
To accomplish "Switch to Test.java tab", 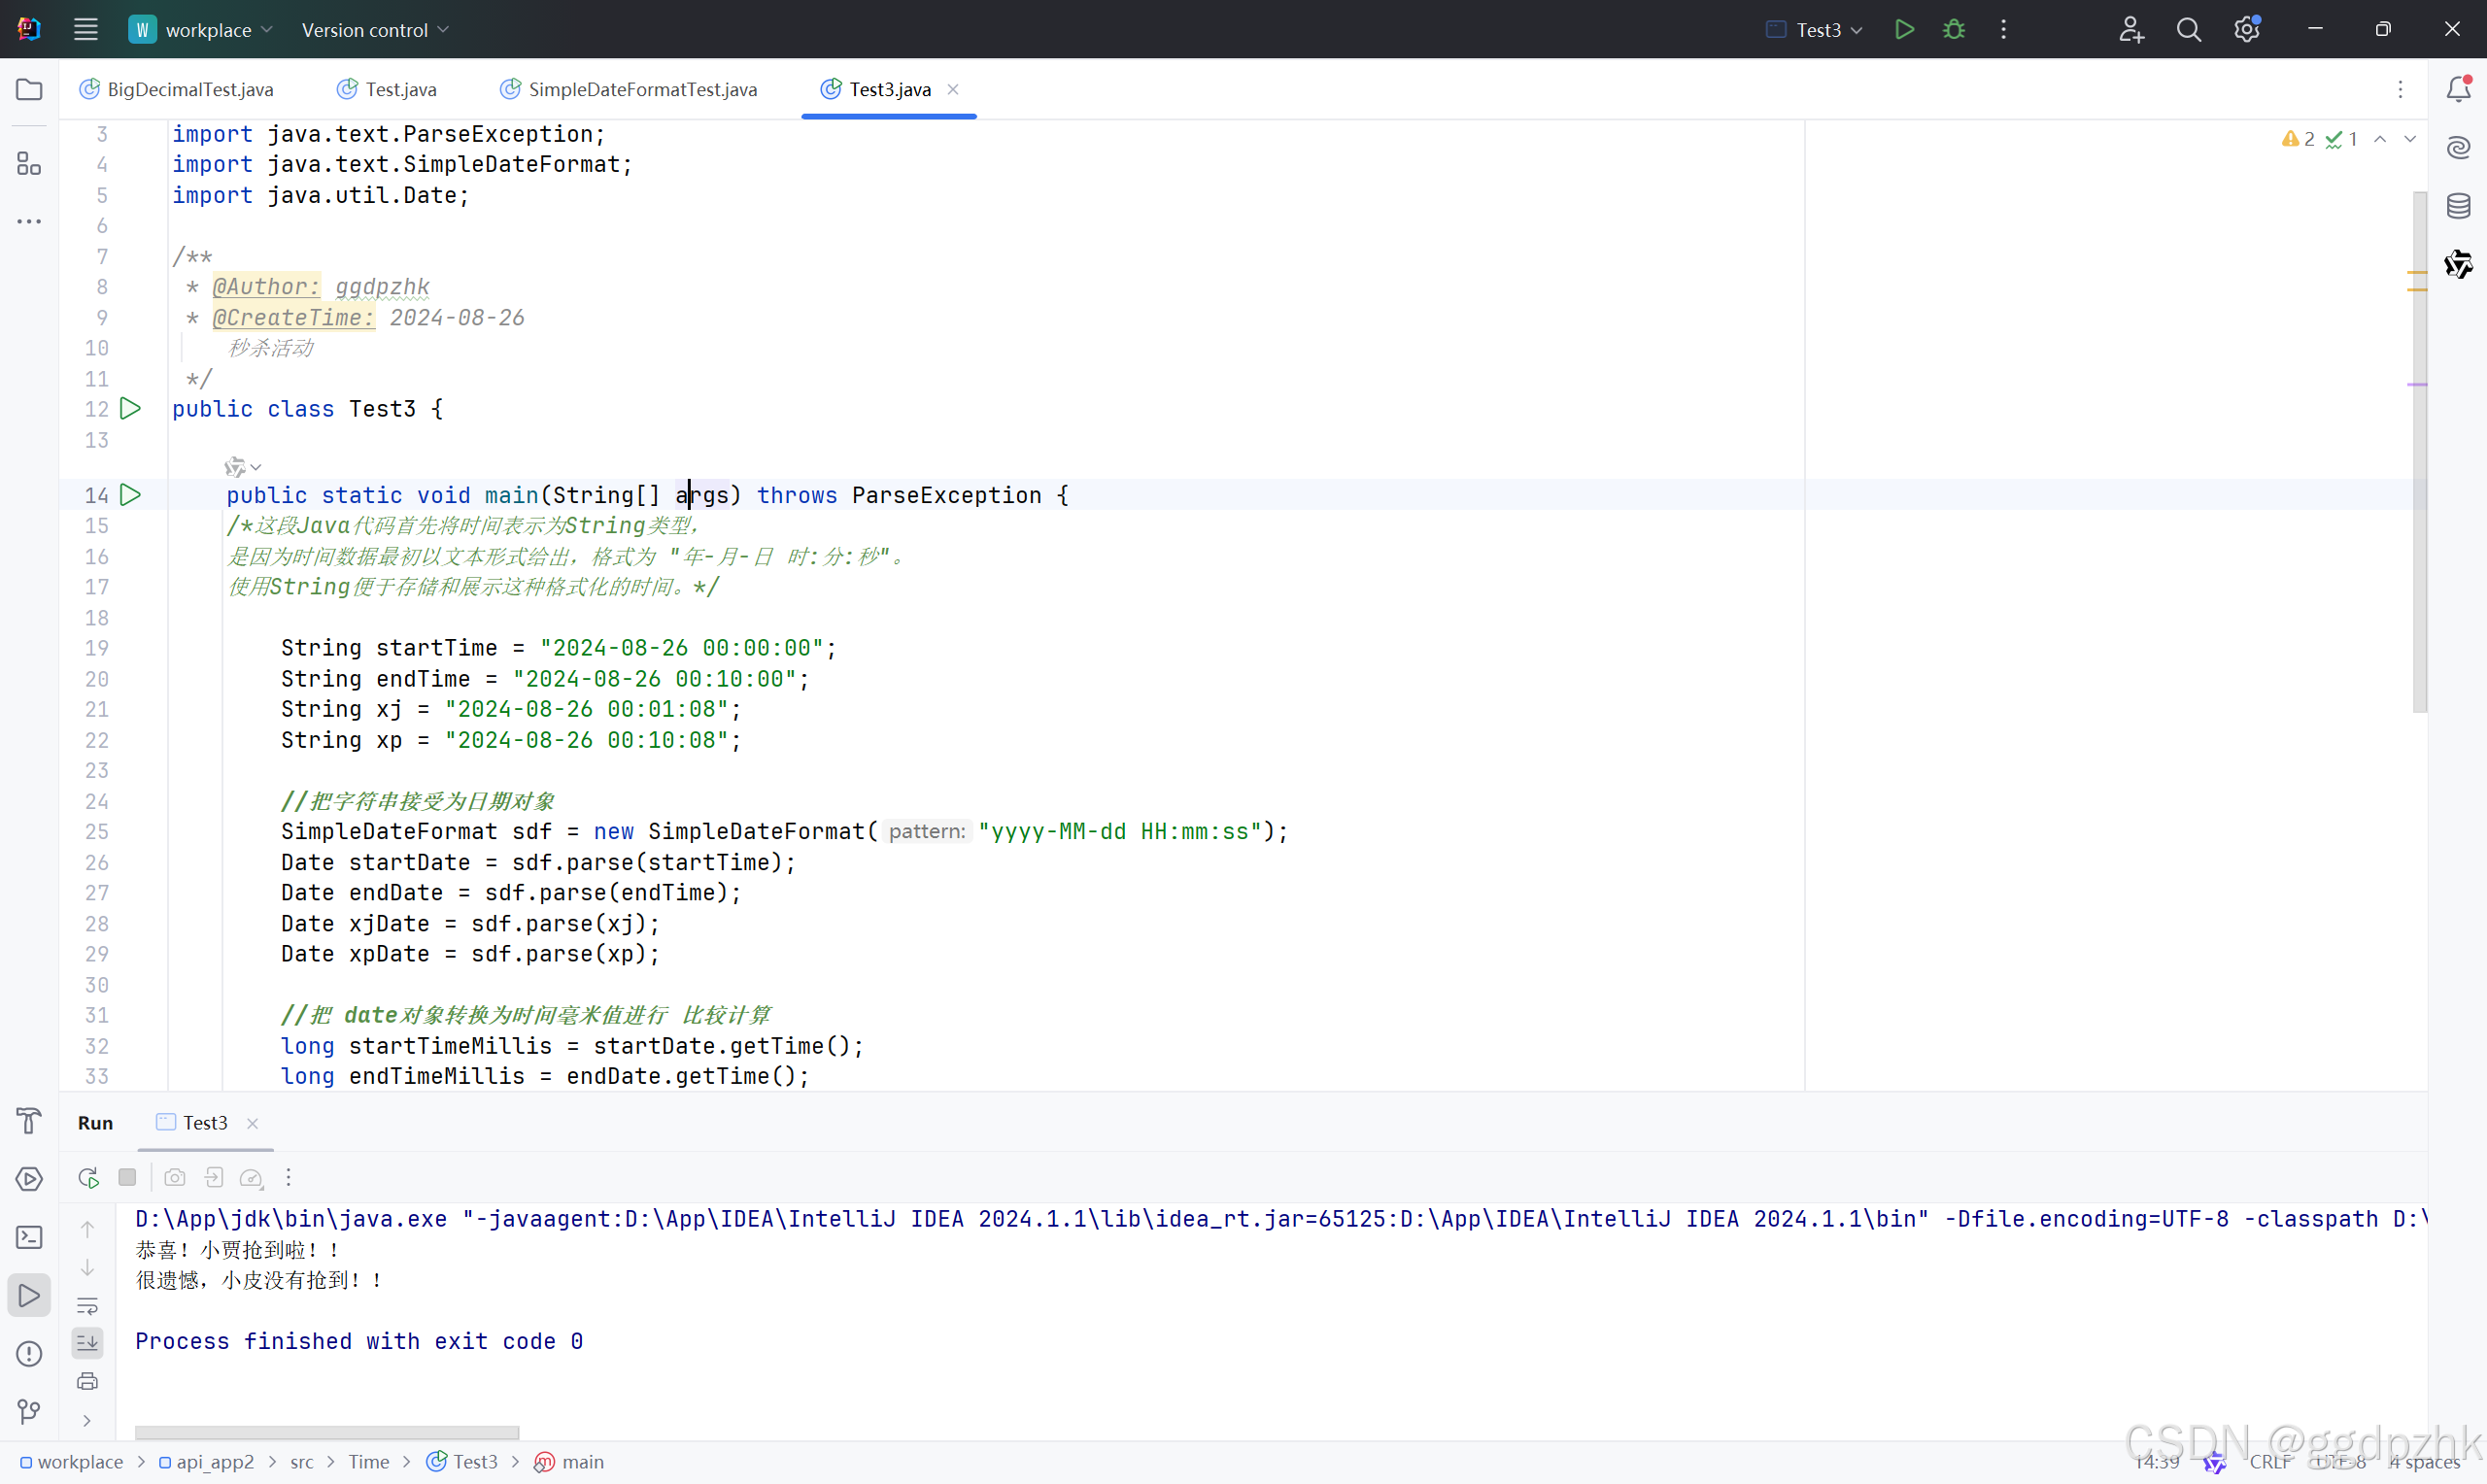I will (387, 89).
